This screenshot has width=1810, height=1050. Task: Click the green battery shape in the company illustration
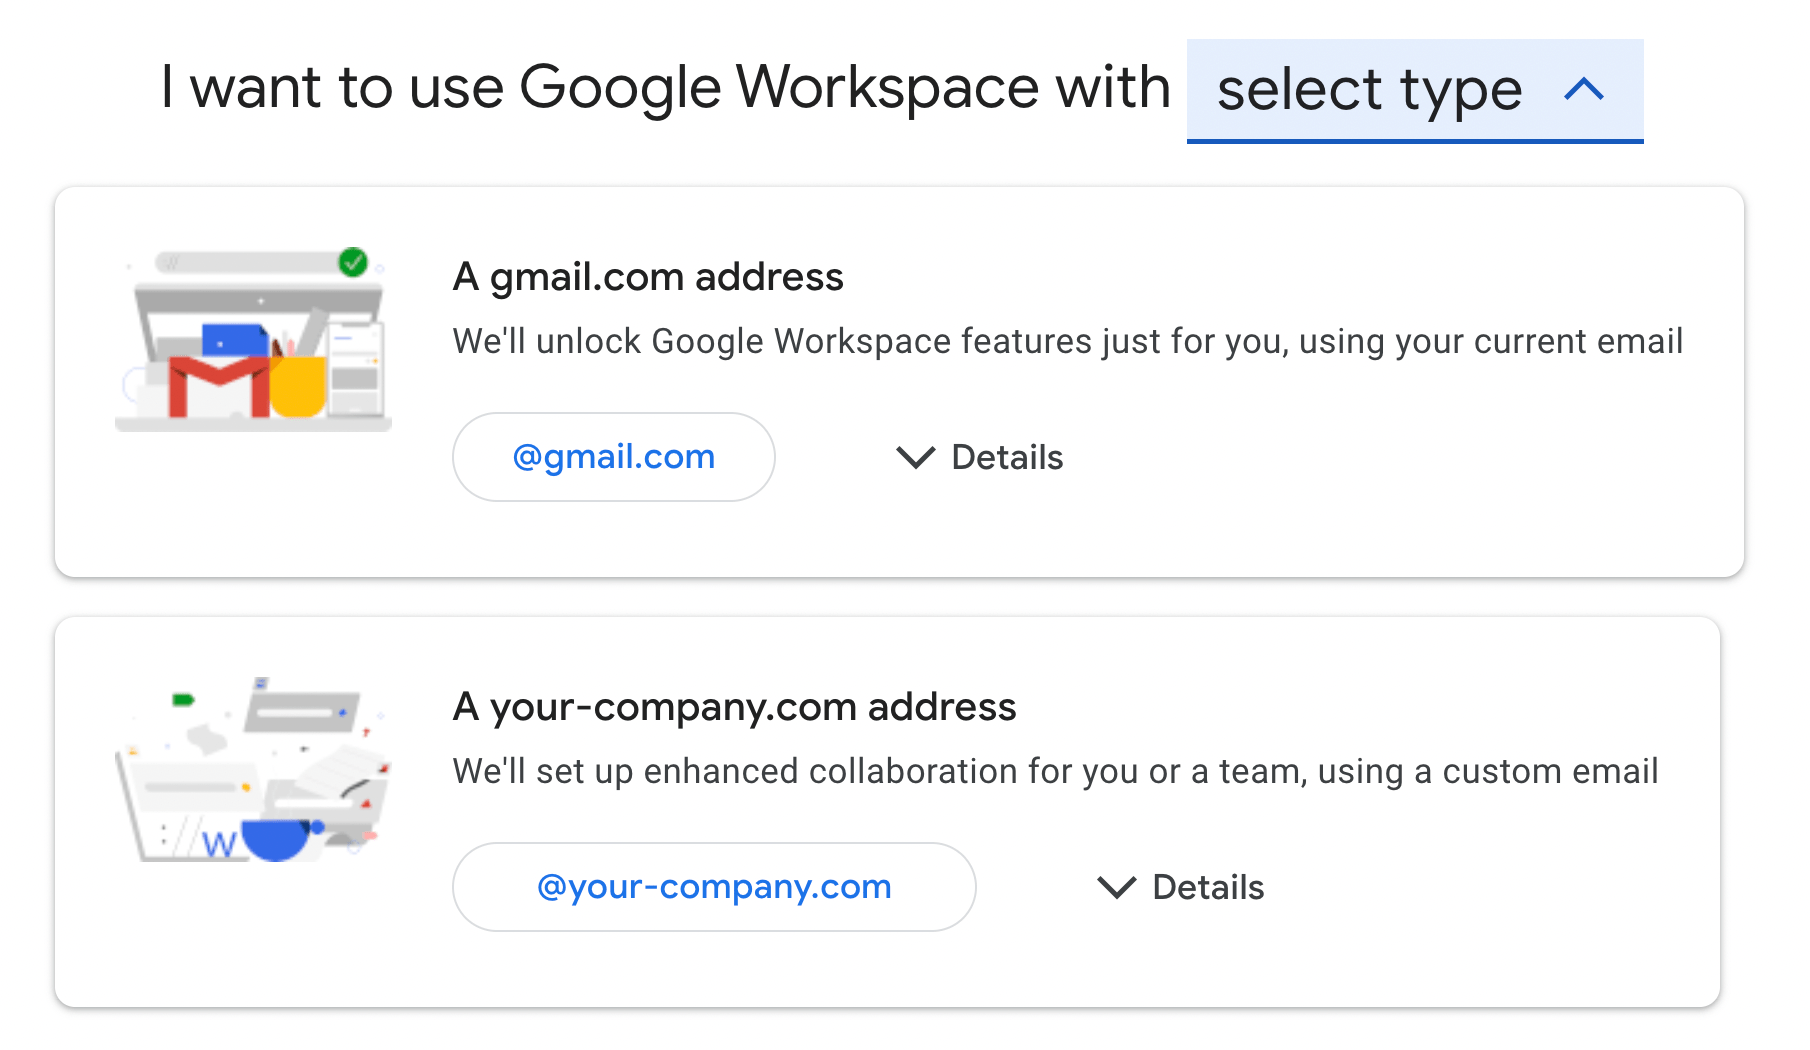[x=183, y=700]
